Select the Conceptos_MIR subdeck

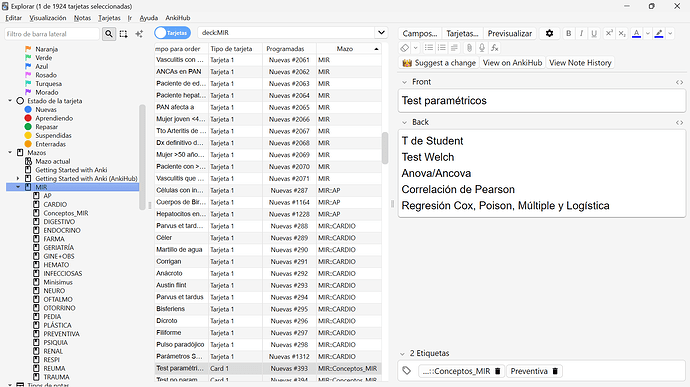pyautogui.click(x=66, y=213)
